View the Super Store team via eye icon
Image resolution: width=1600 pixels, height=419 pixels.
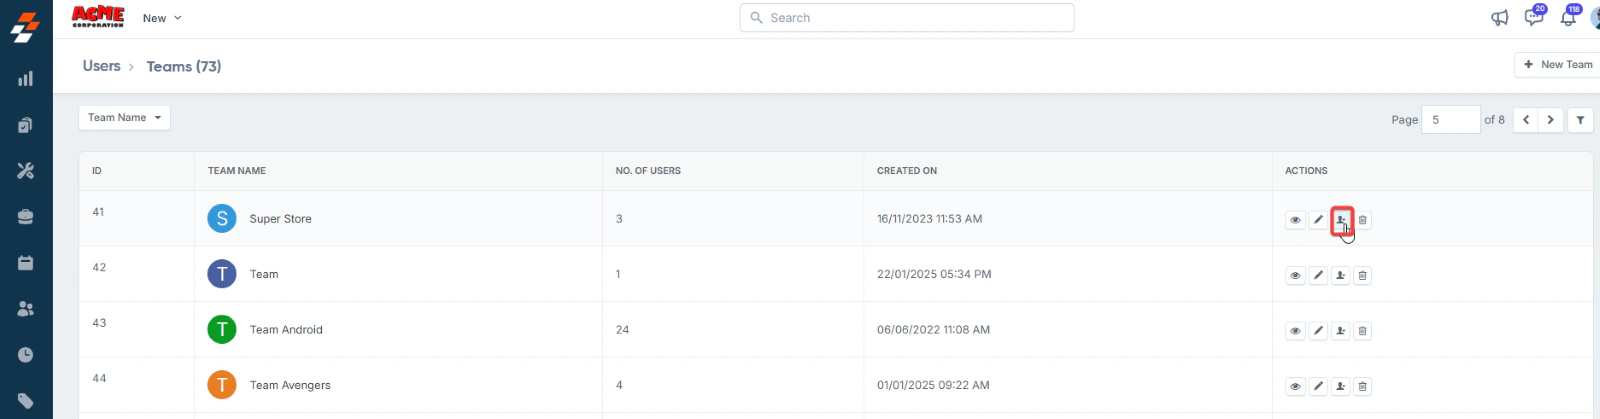pos(1295,220)
